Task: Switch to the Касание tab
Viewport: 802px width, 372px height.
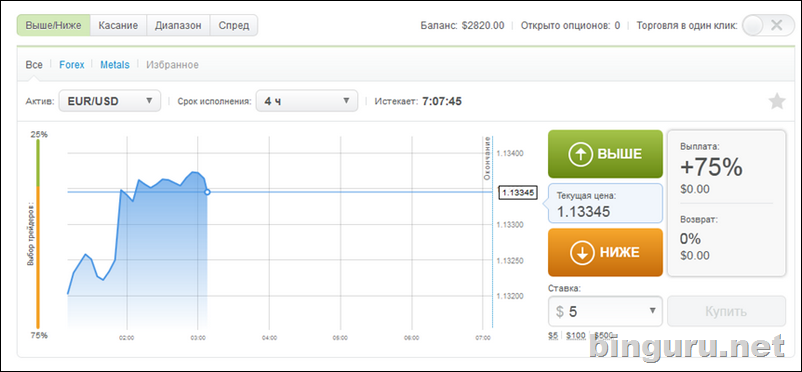Action: click(118, 25)
